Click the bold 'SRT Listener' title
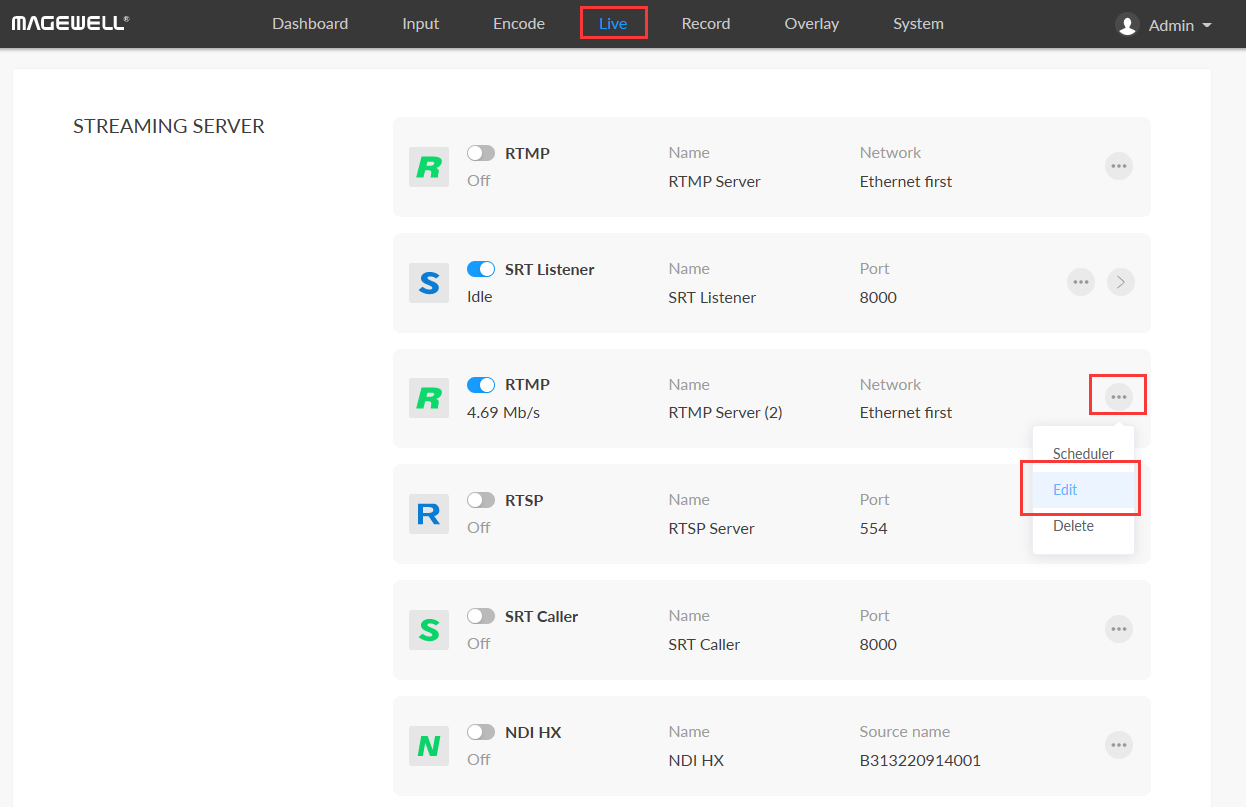The image size is (1246, 807). pyautogui.click(x=550, y=269)
